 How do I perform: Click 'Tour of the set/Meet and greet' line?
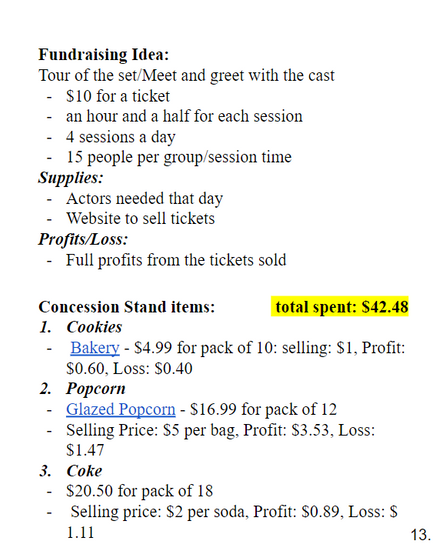point(187,76)
